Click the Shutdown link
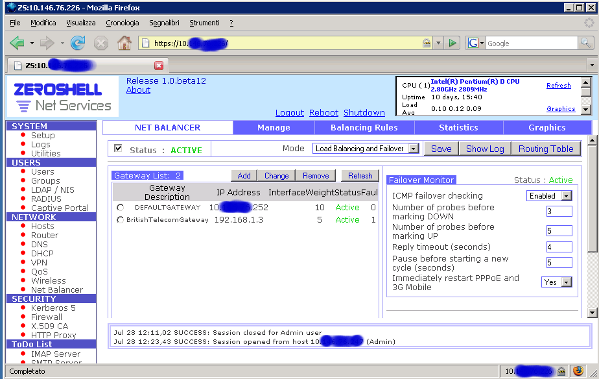The image size is (599, 379). click(x=364, y=113)
